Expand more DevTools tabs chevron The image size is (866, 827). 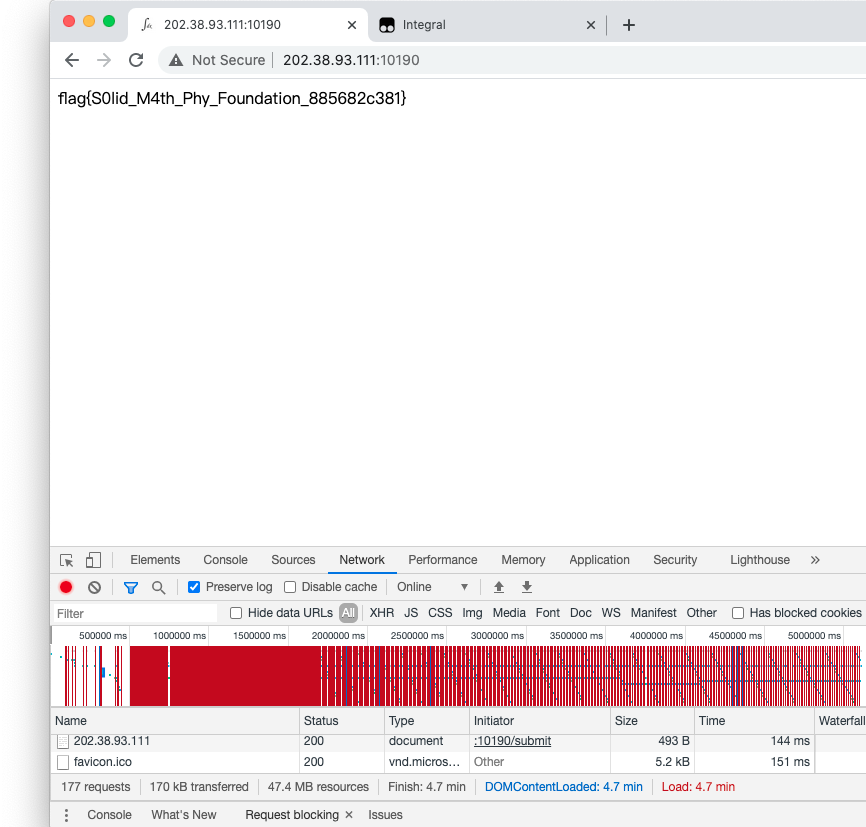pos(815,560)
